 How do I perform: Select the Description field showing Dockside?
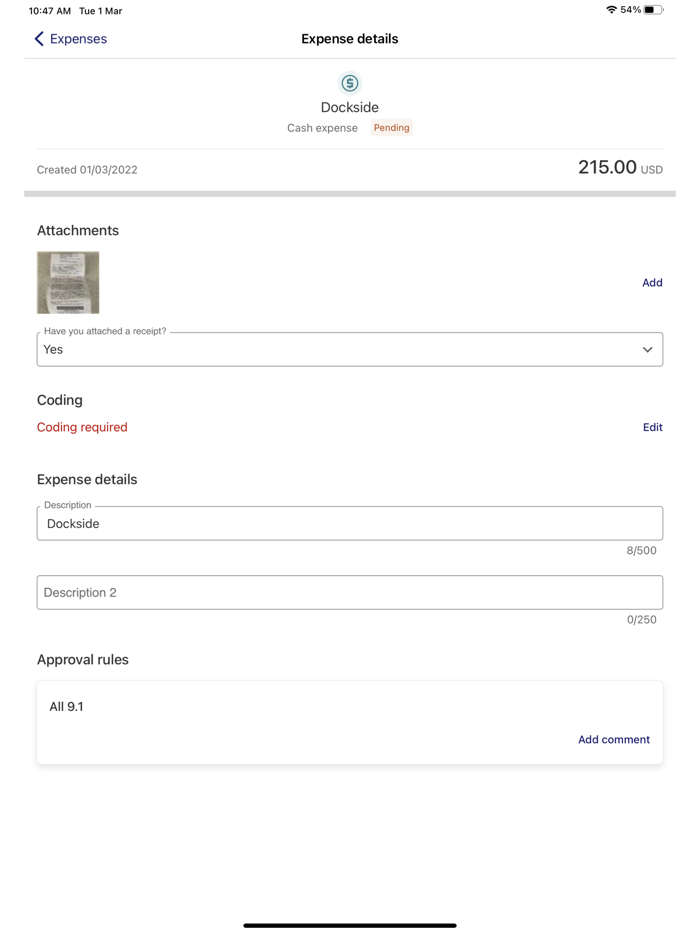tap(350, 523)
